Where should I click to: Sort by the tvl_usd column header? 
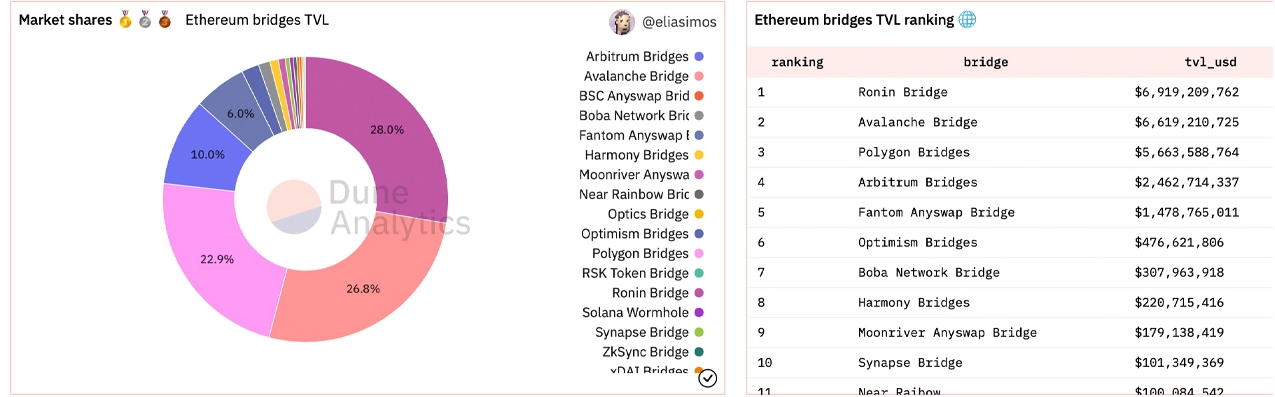click(1210, 62)
